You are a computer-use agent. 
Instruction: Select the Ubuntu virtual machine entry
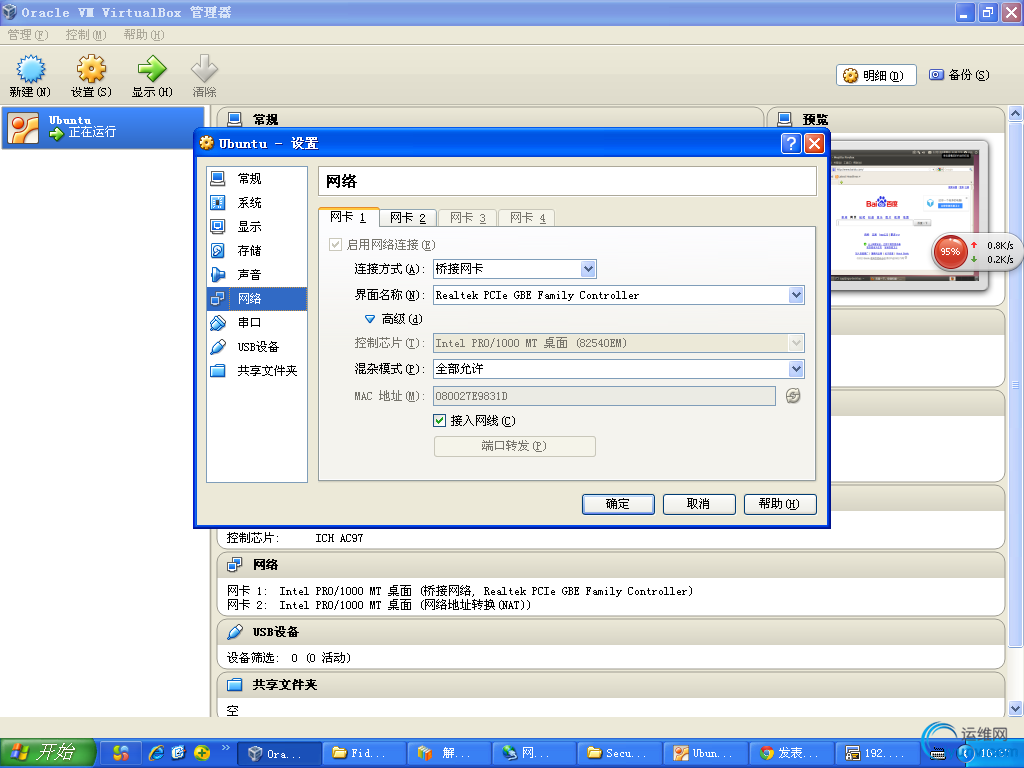(x=103, y=127)
